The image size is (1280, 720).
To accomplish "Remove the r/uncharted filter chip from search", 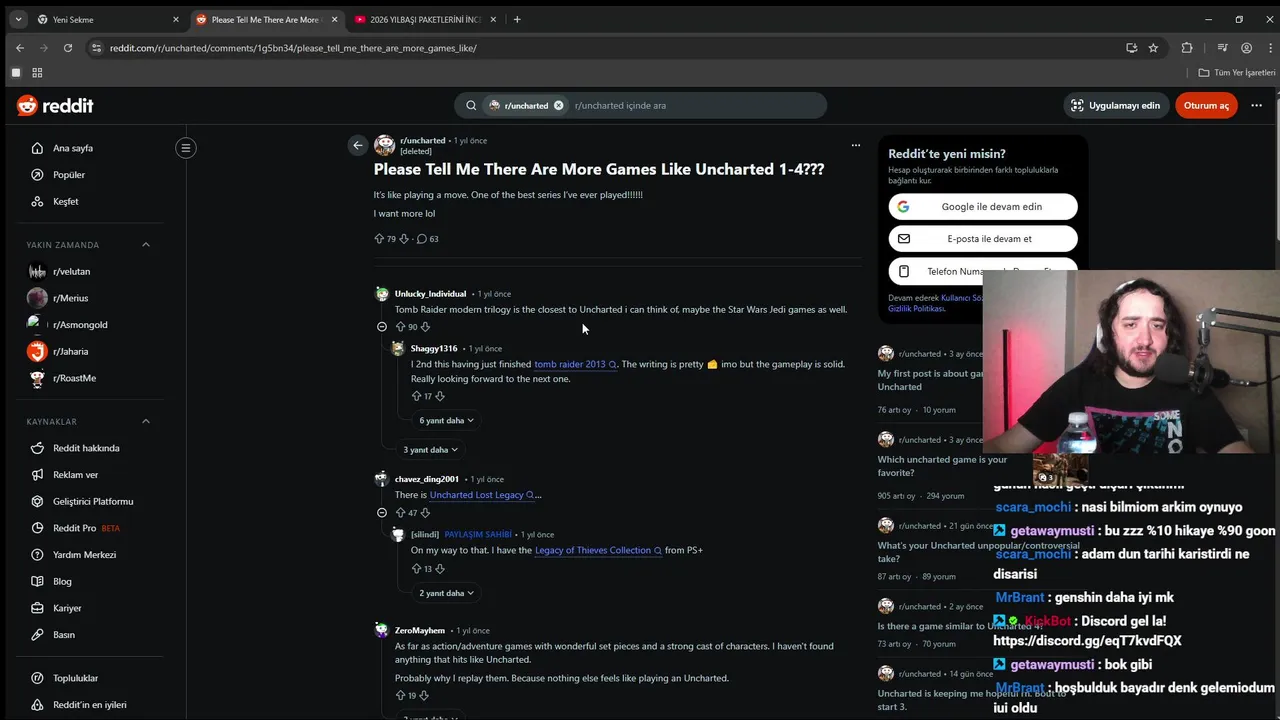I will pyautogui.click(x=559, y=105).
